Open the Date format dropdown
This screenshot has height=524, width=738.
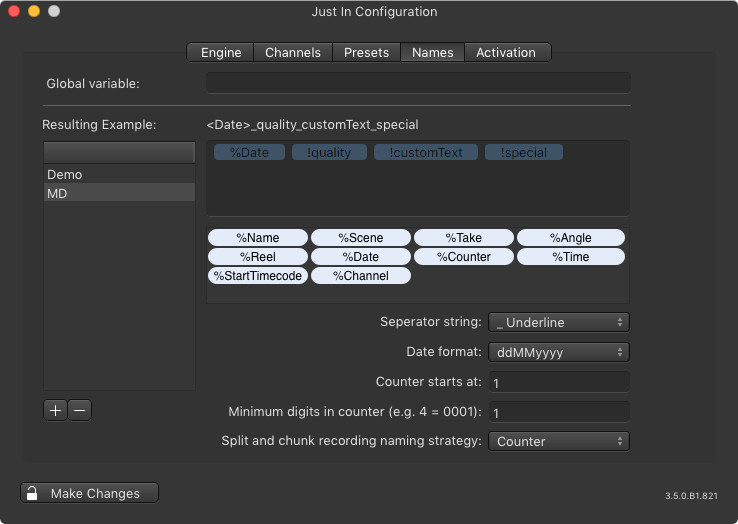(559, 352)
